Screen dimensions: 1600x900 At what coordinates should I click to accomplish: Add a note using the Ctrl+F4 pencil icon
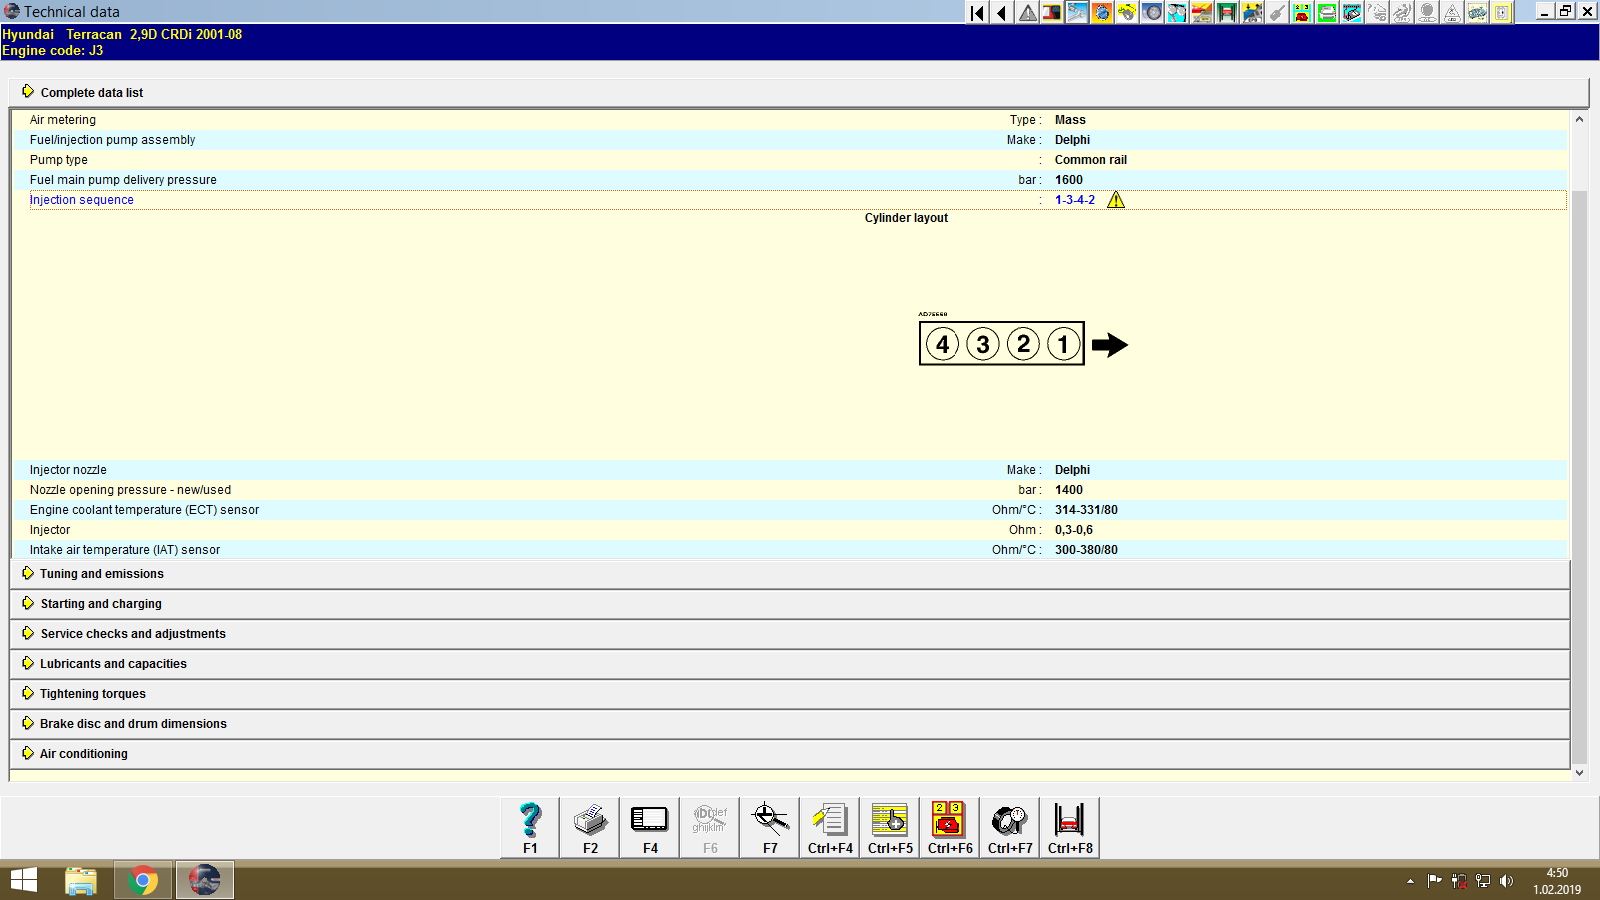(829, 820)
